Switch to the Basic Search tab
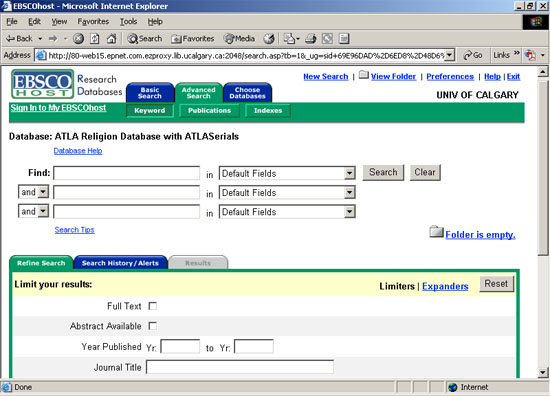This screenshot has height=396, width=550. (150, 93)
